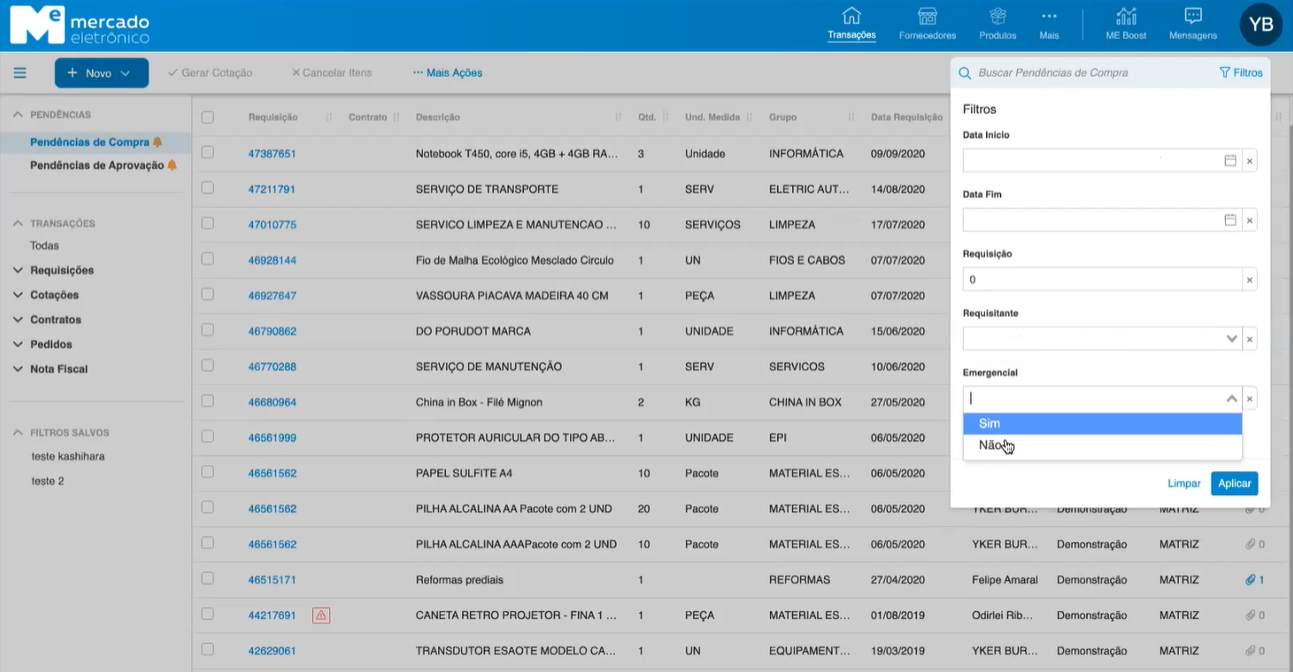Open the Produtos top menu
This screenshot has width=1293, height=672.
pyautogui.click(x=997, y=25)
